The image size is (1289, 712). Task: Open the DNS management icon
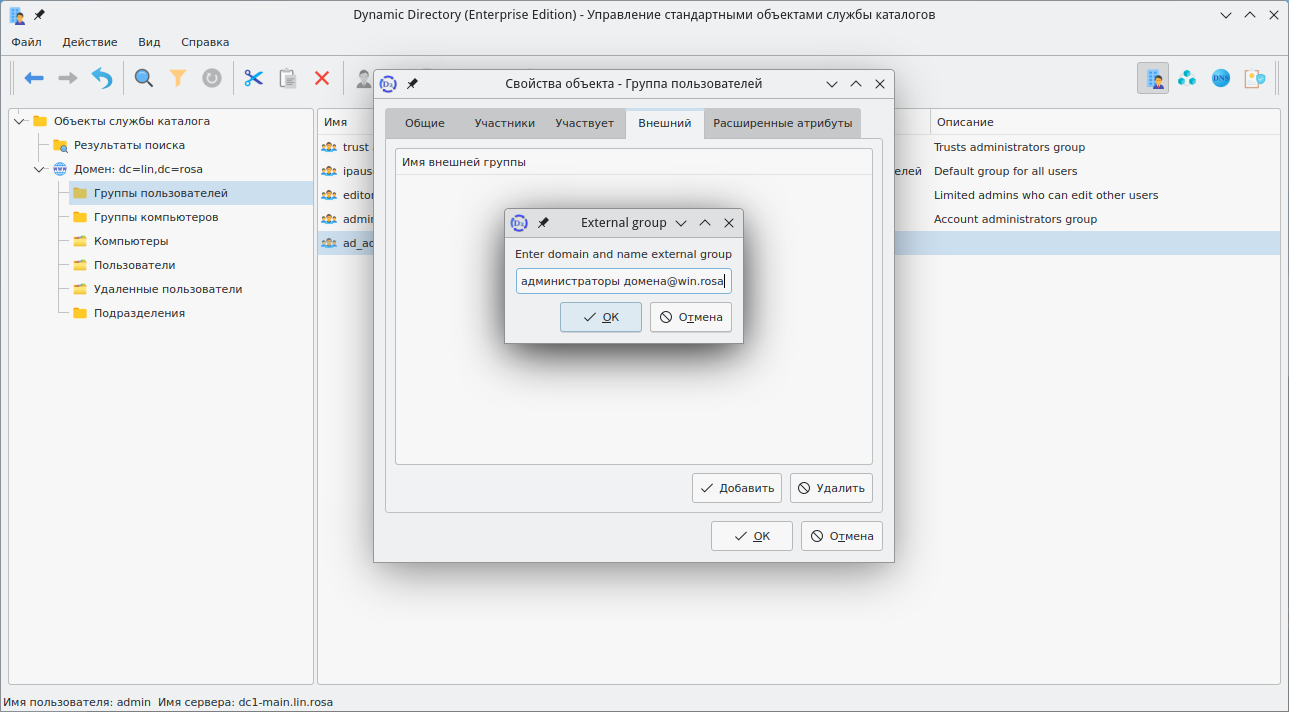click(1221, 78)
